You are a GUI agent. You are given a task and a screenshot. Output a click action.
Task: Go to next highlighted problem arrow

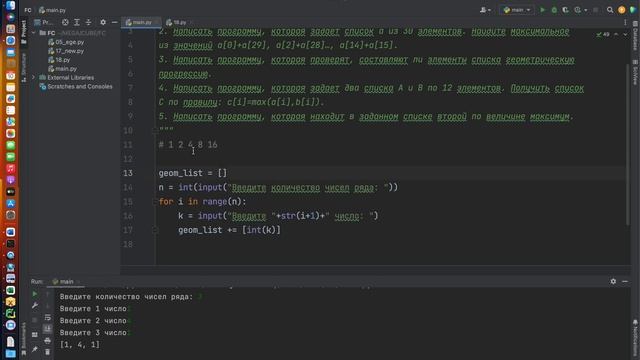(625, 34)
